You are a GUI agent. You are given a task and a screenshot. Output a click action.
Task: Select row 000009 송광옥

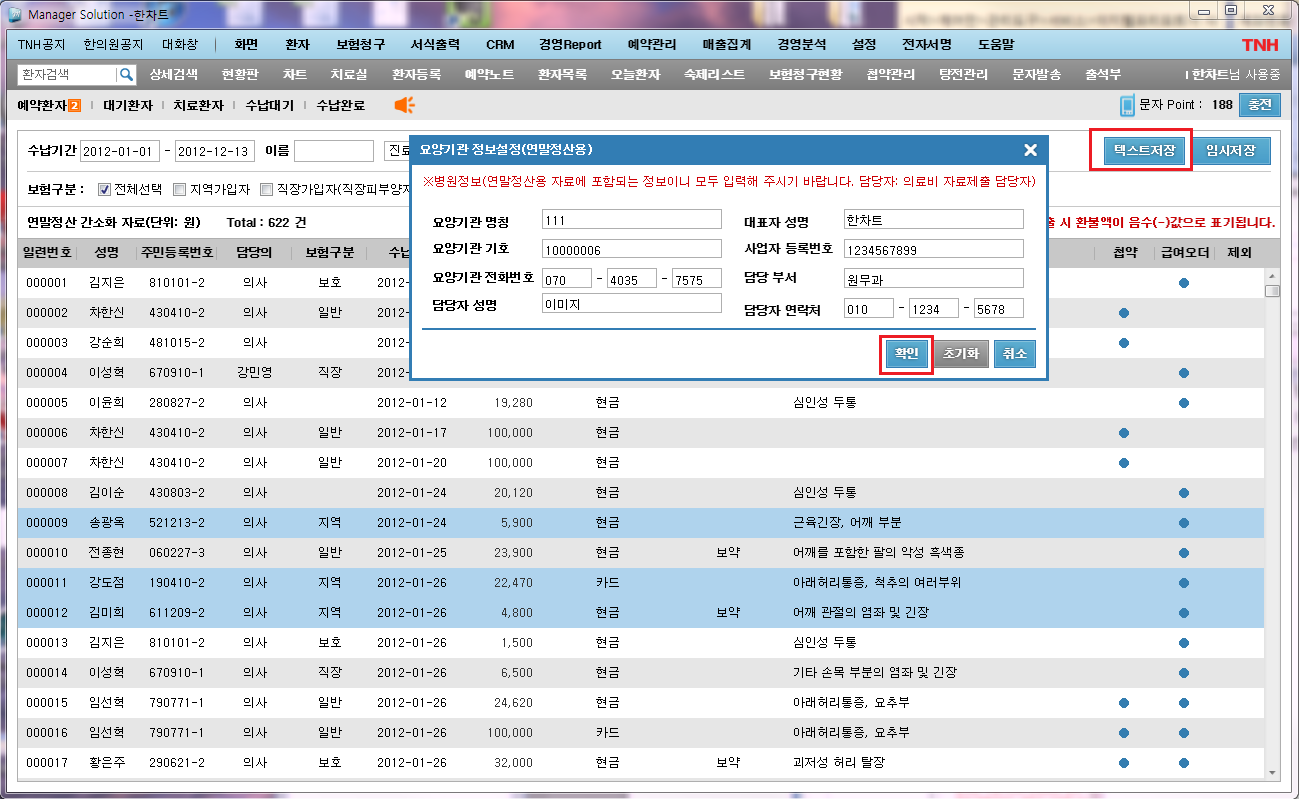point(641,523)
